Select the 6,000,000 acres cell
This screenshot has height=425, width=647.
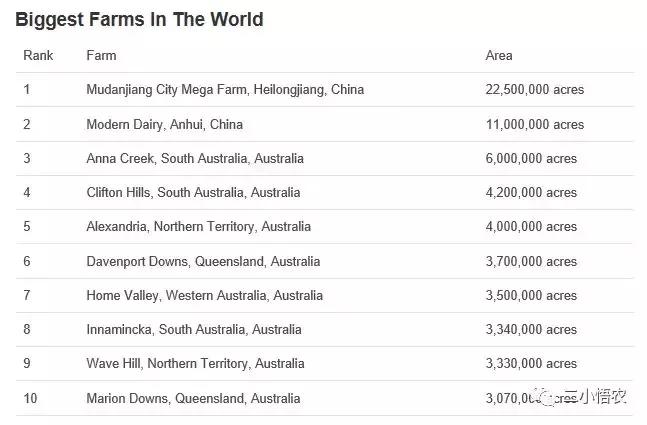531,159
